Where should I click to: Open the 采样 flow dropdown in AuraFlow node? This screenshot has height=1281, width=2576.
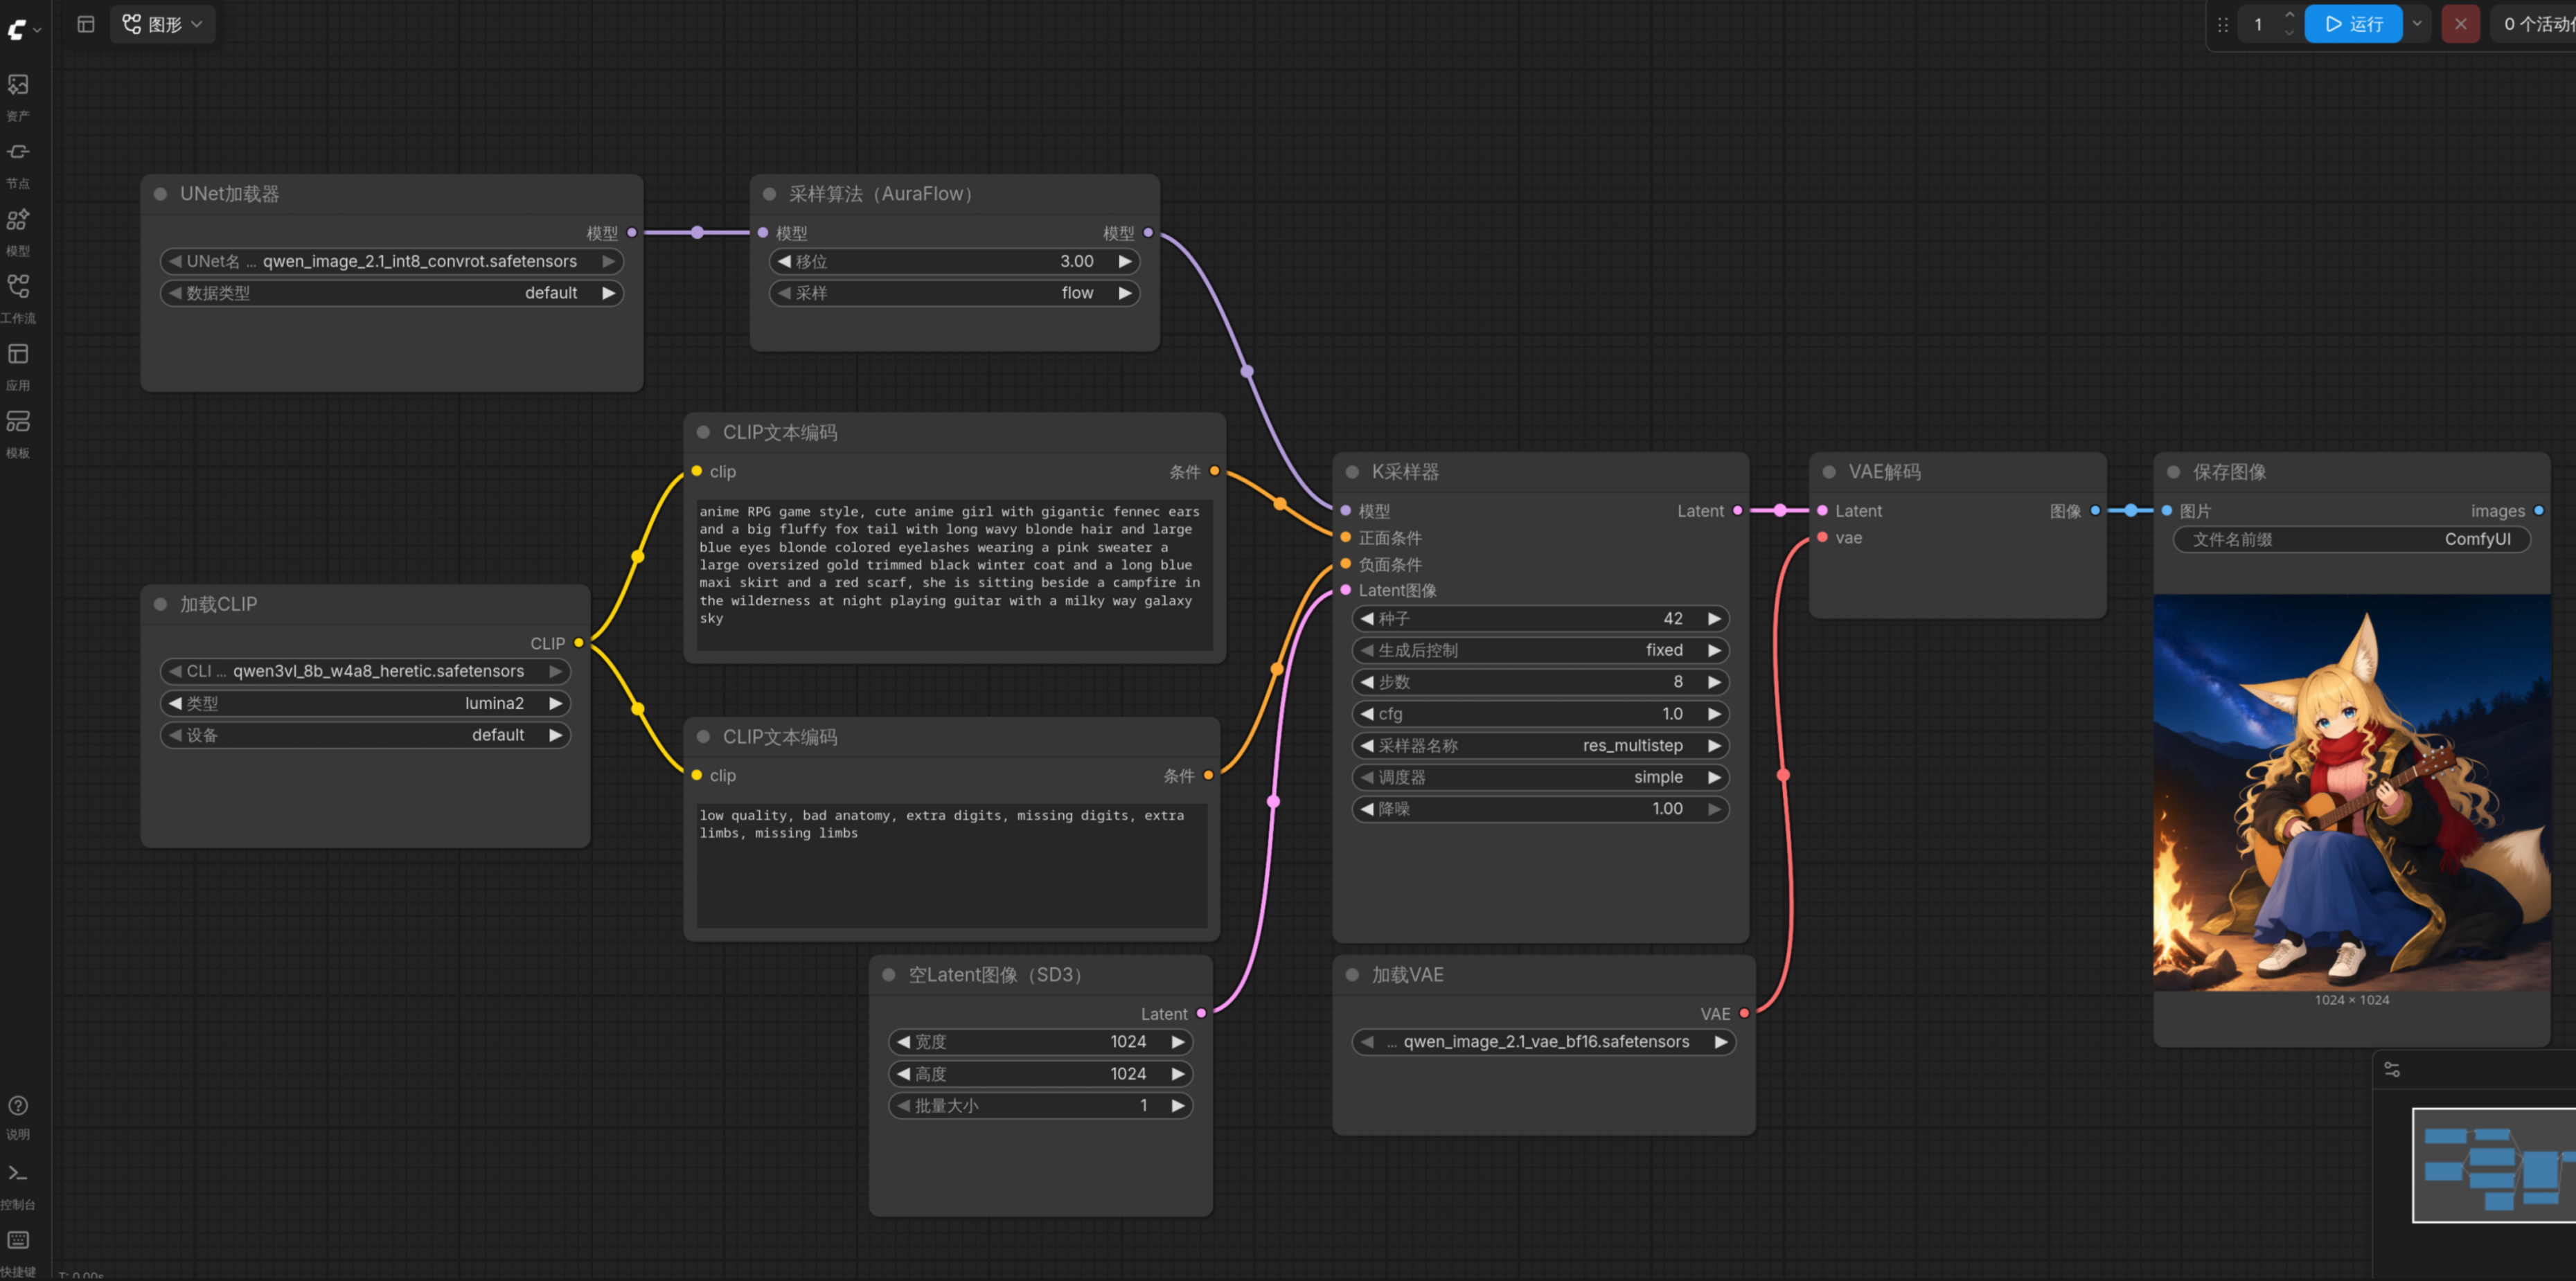954,293
